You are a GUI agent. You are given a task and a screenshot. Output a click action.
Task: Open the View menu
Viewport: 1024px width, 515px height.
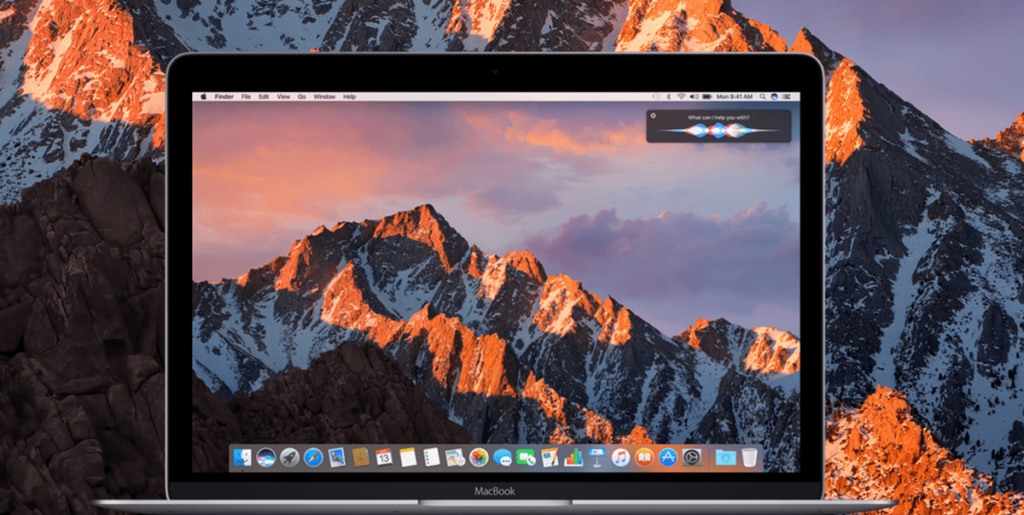tap(283, 97)
